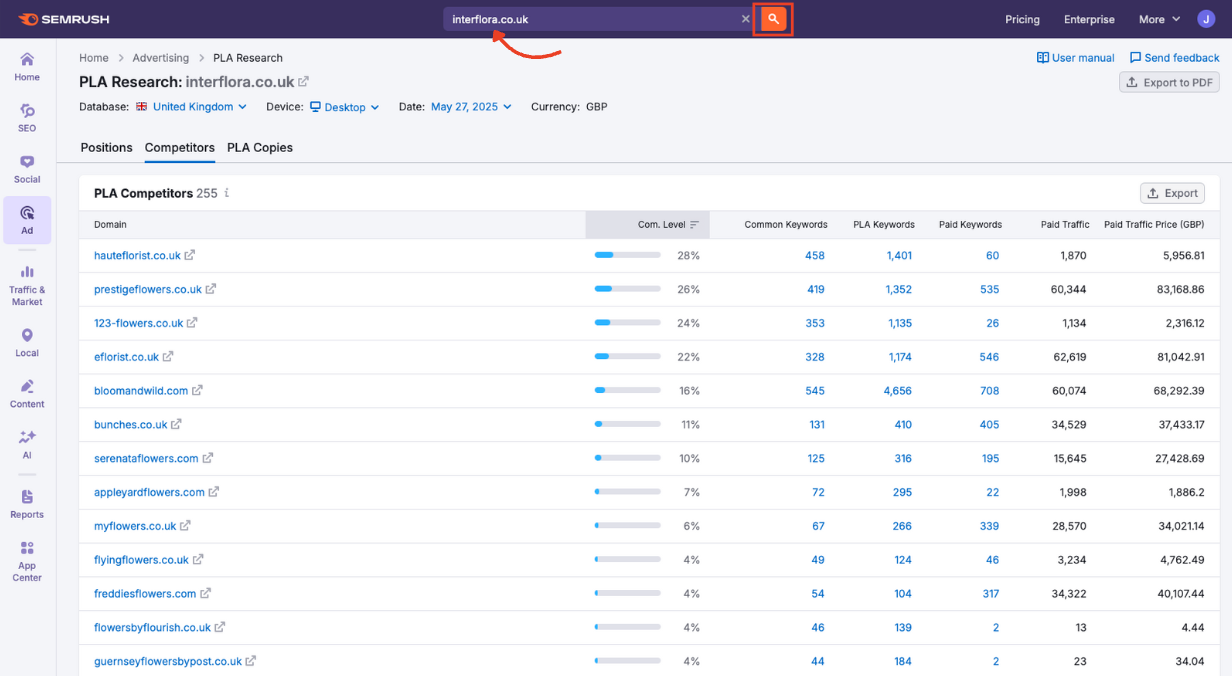Open the Local tool from the sidebar
The height and width of the screenshot is (676, 1232).
(x=26, y=337)
